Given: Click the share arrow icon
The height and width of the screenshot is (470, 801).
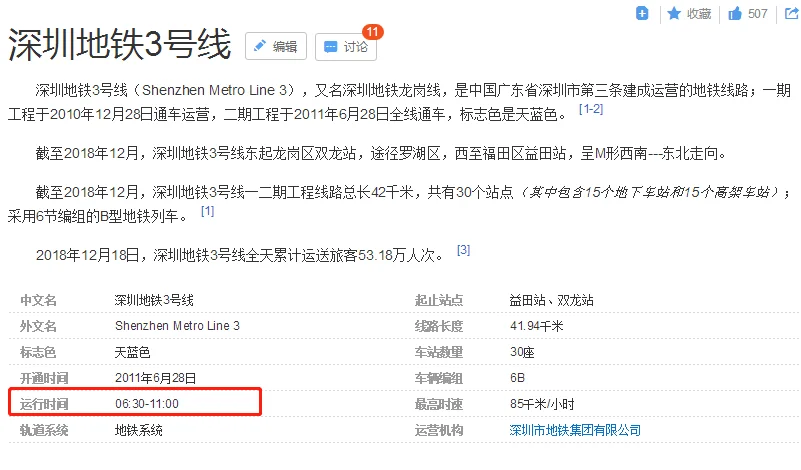Looking at the screenshot, I should (x=791, y=13).
